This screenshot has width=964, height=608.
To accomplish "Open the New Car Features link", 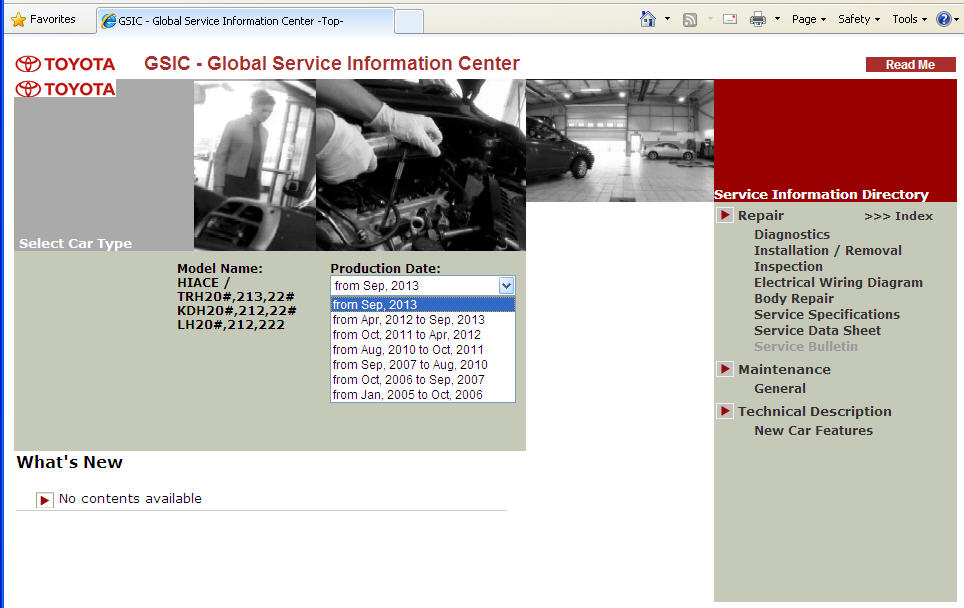I will (x=813, y=430).
